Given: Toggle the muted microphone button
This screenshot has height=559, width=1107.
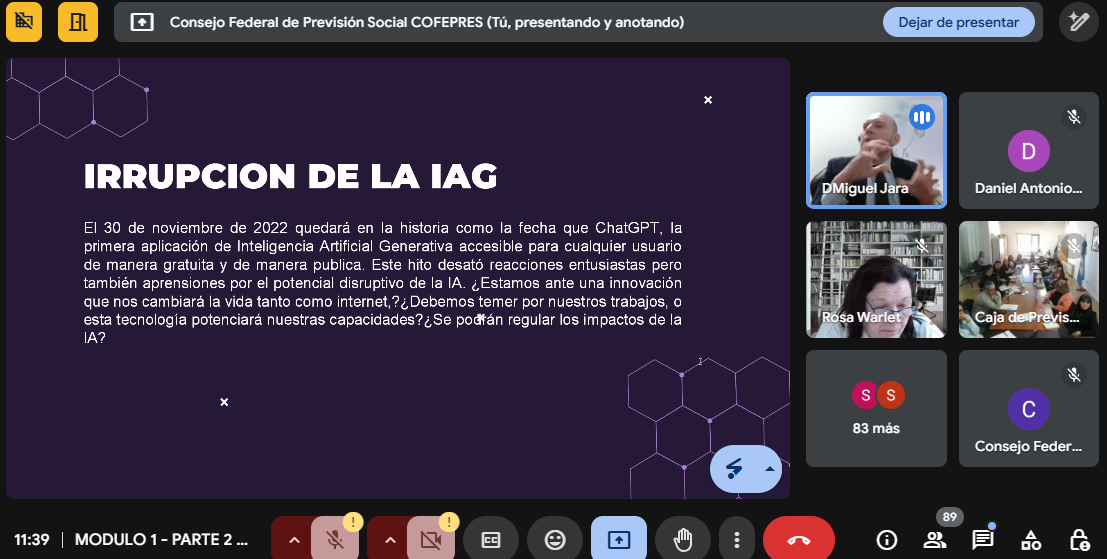Looking at the screenshot, I should [335, 540].
